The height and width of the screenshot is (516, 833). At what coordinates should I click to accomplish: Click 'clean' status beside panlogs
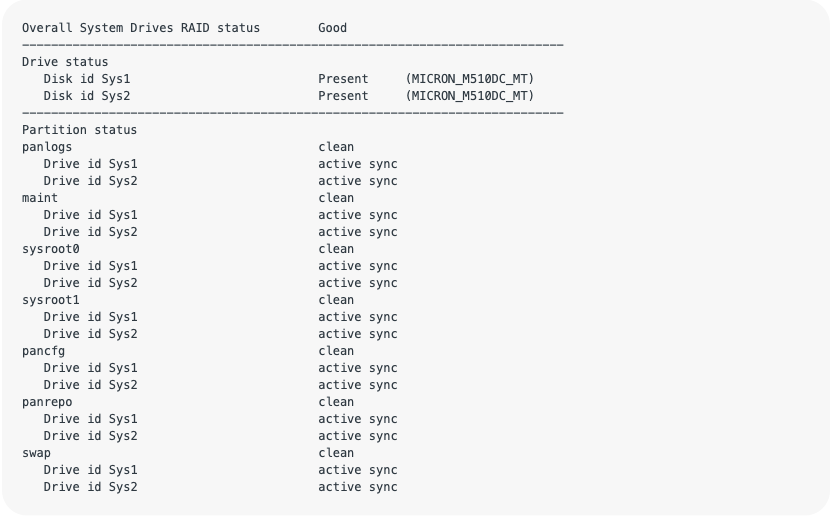pos(336,147)
